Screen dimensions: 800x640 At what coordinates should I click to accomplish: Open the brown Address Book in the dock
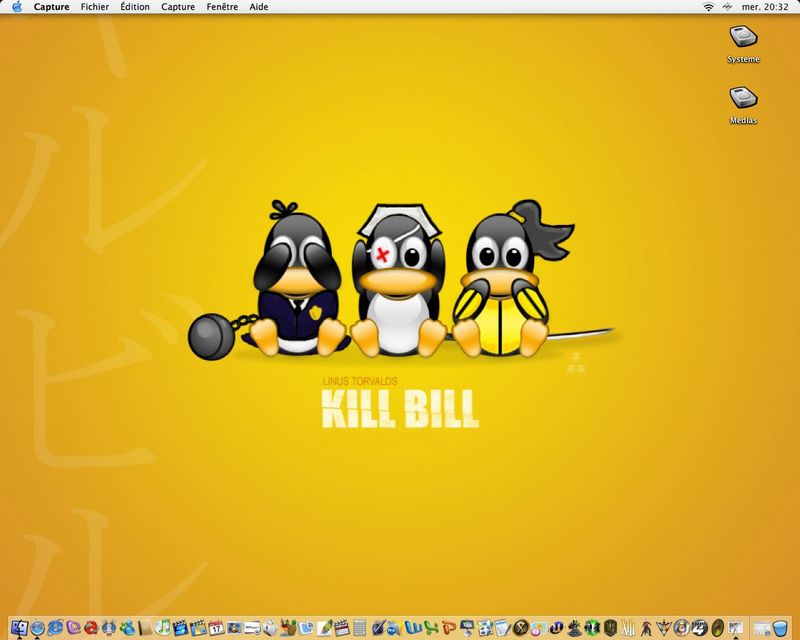[x=145, y=628]
